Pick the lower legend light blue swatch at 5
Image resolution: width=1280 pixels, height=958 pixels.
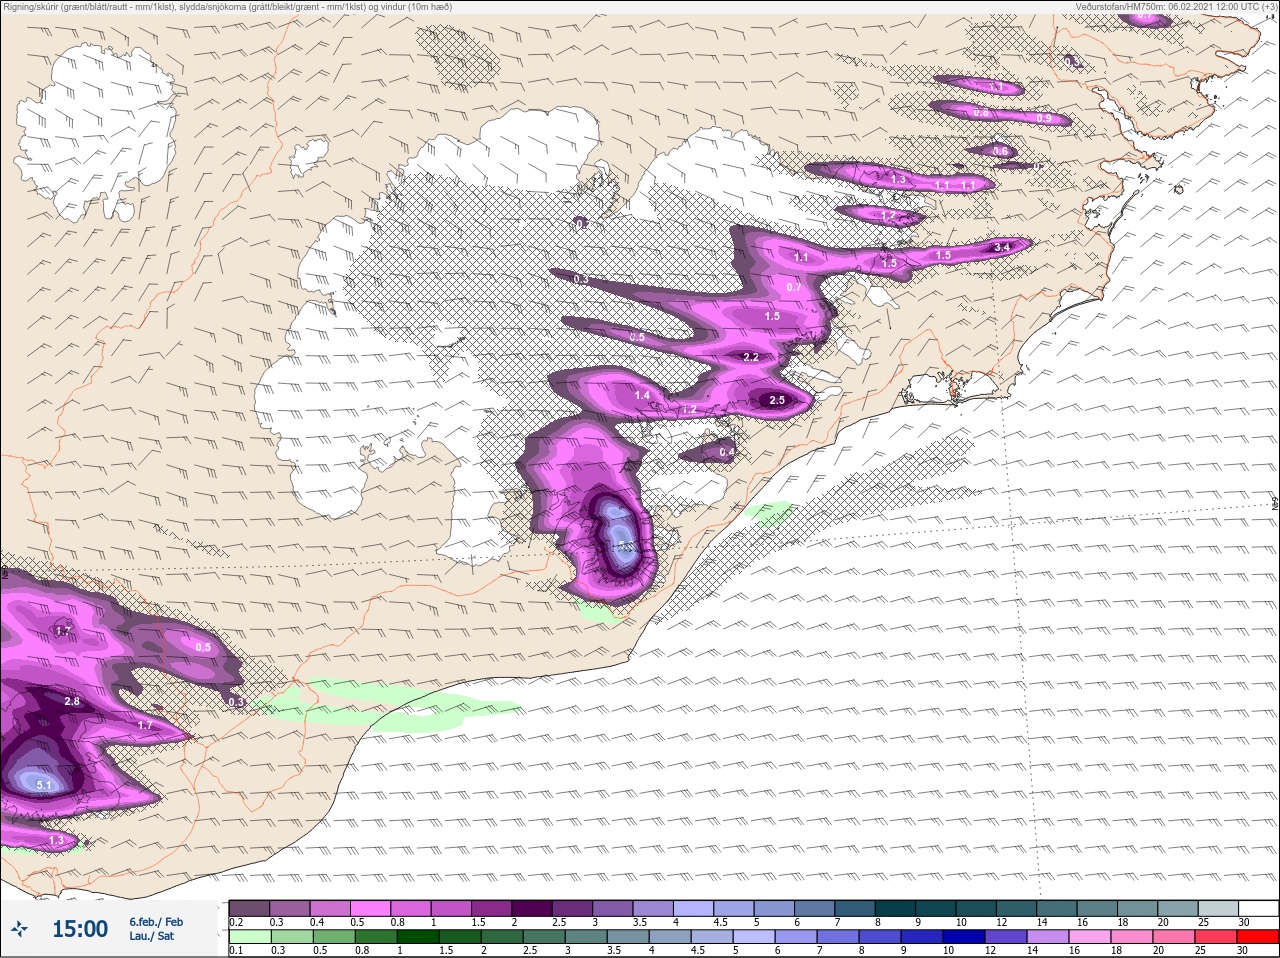754,937
